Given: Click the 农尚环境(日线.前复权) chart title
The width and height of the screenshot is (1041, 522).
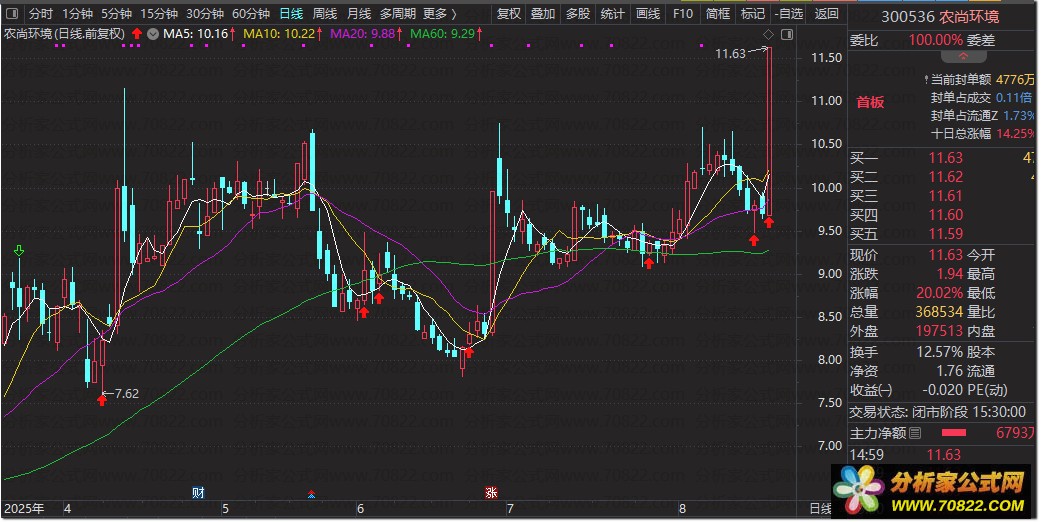Looking at the screenshot, I should click(64, 33).
